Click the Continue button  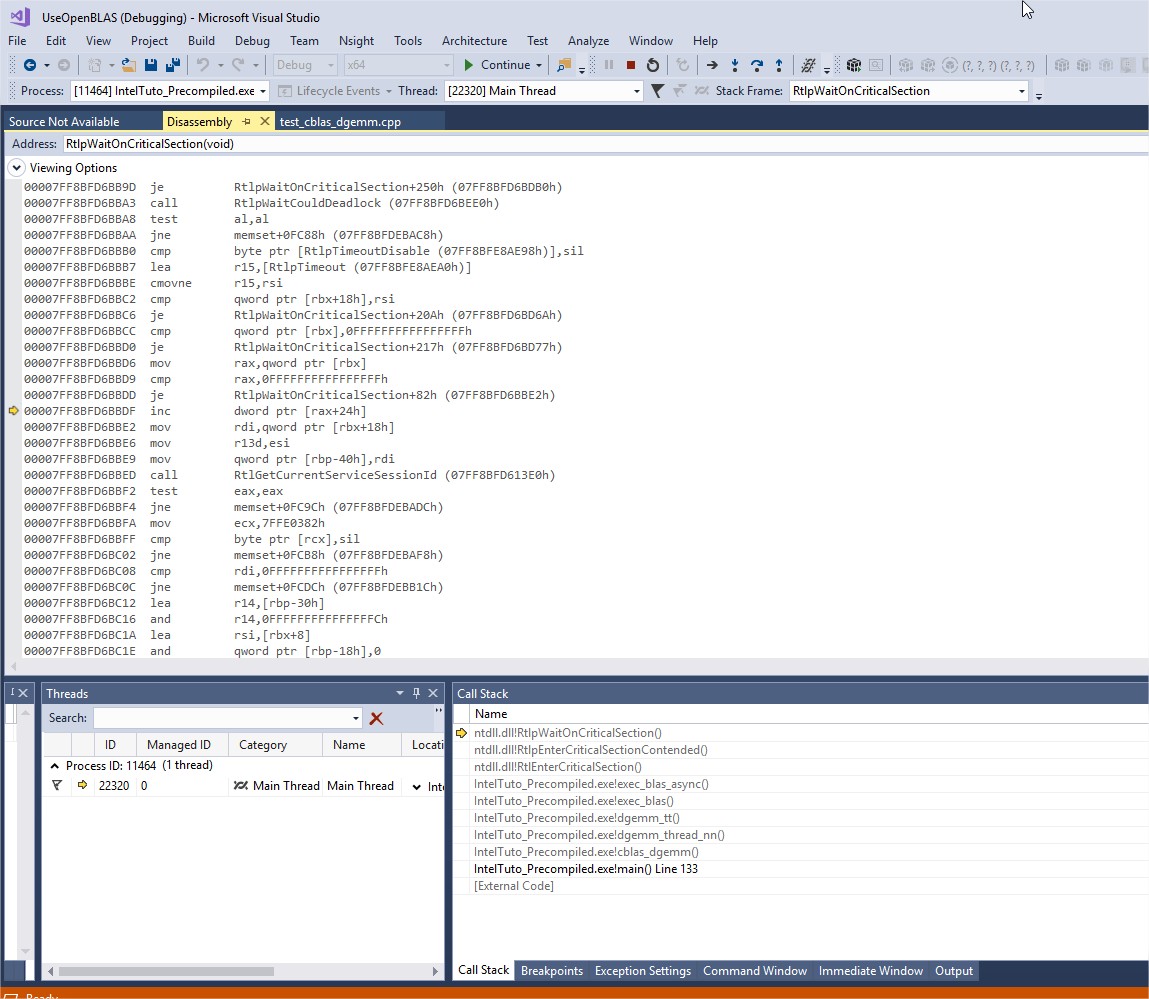click(497, 65)
